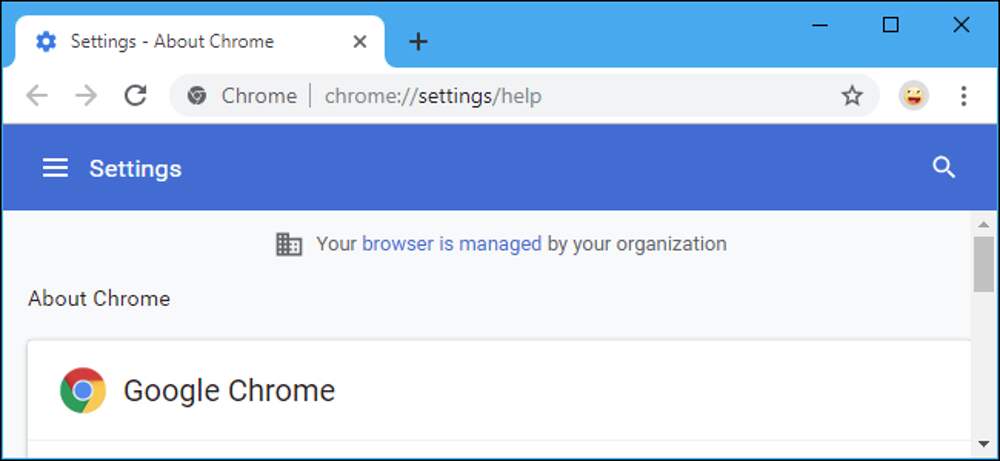
Task: Close the Settings - About Chrome tab
Action: click(360, 42)
